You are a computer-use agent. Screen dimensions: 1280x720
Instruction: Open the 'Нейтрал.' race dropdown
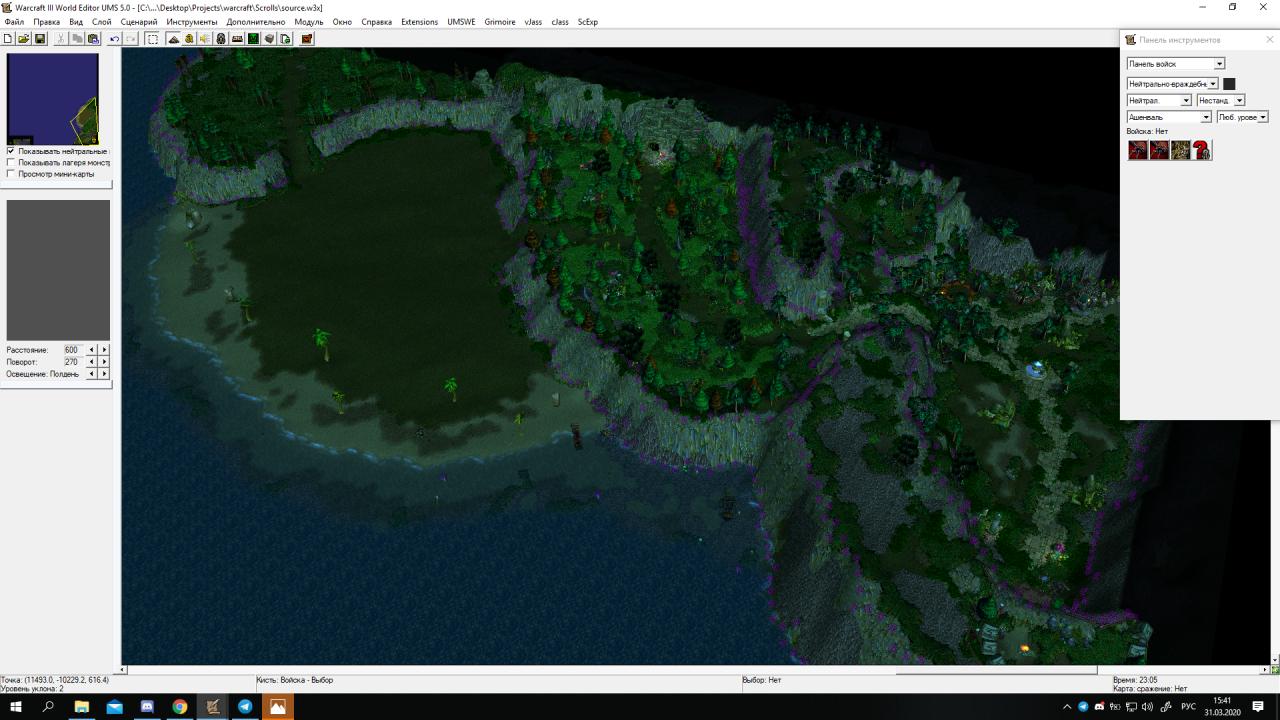[x=1159, y=100]
